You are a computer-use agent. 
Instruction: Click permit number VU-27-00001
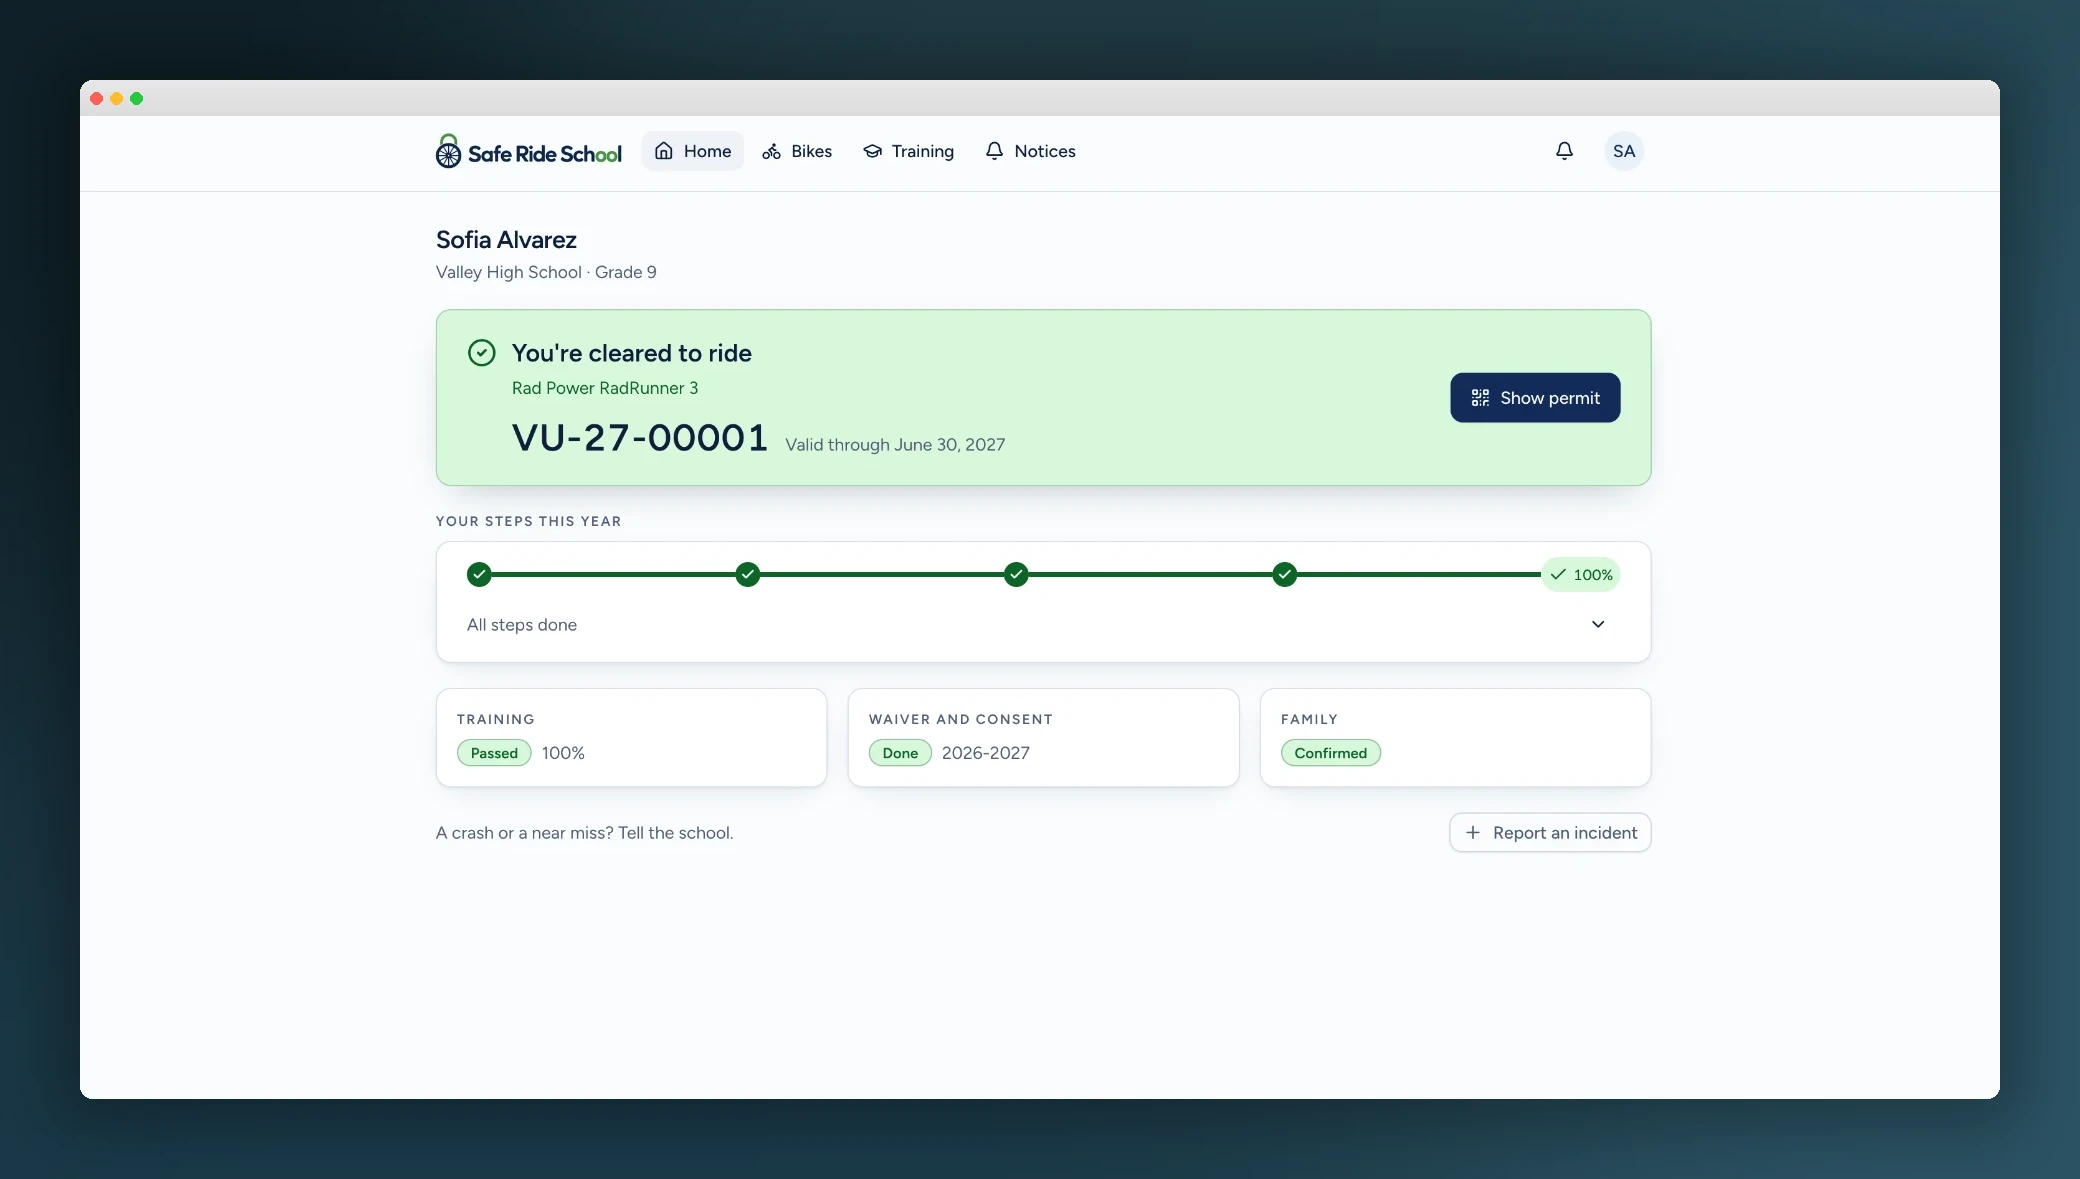point(640,438)
